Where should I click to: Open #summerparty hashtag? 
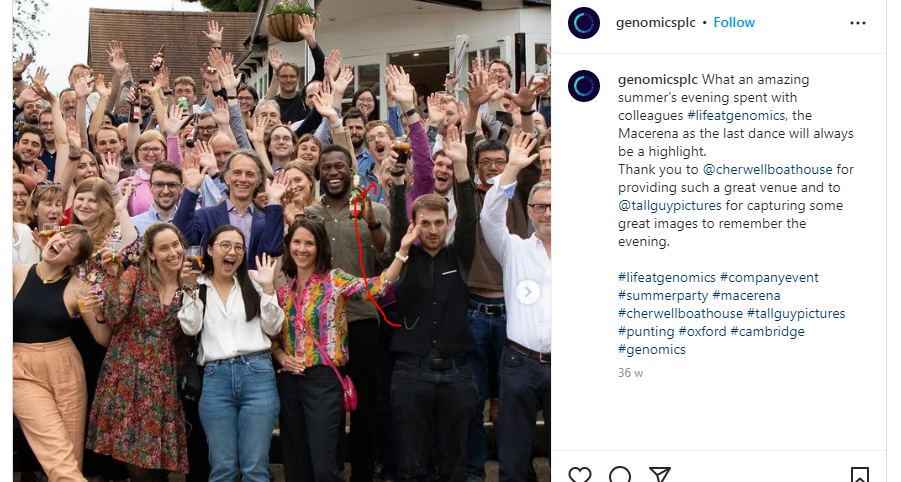[663, 295]
